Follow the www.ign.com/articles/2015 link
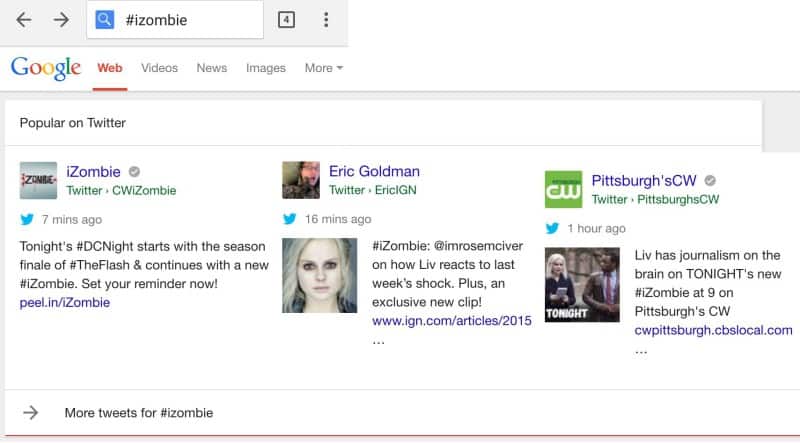The image size is (800, 443). pyautogui.click(x=452, y=321)
